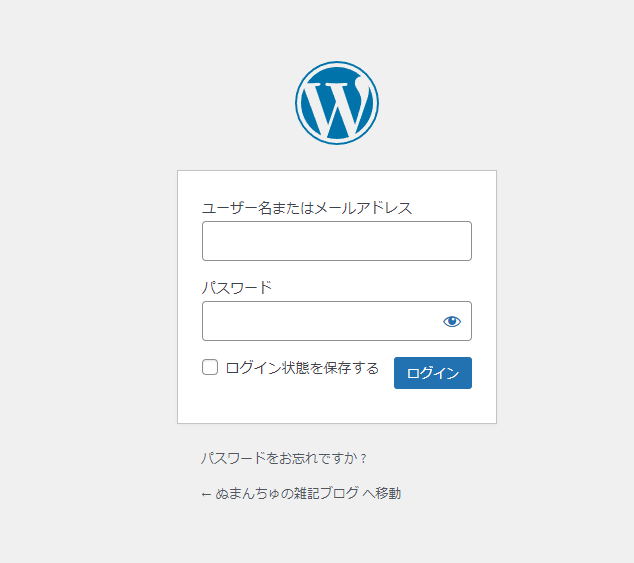This screenshot has width=634, height=563.
Task: Click the question mark ending the forgot-password link
Action: pos(363,459)
